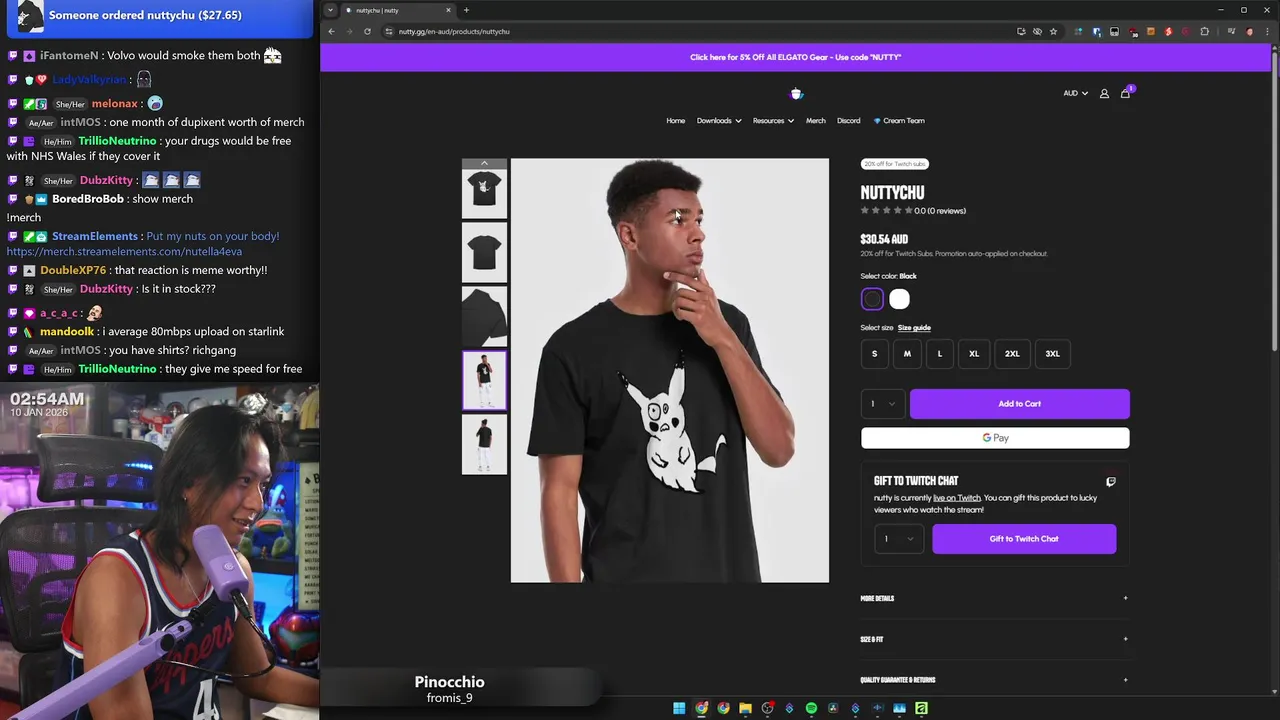Open File Explorer from taskbar
This screenshot has height=720, width=1280.
click(745, 708)
